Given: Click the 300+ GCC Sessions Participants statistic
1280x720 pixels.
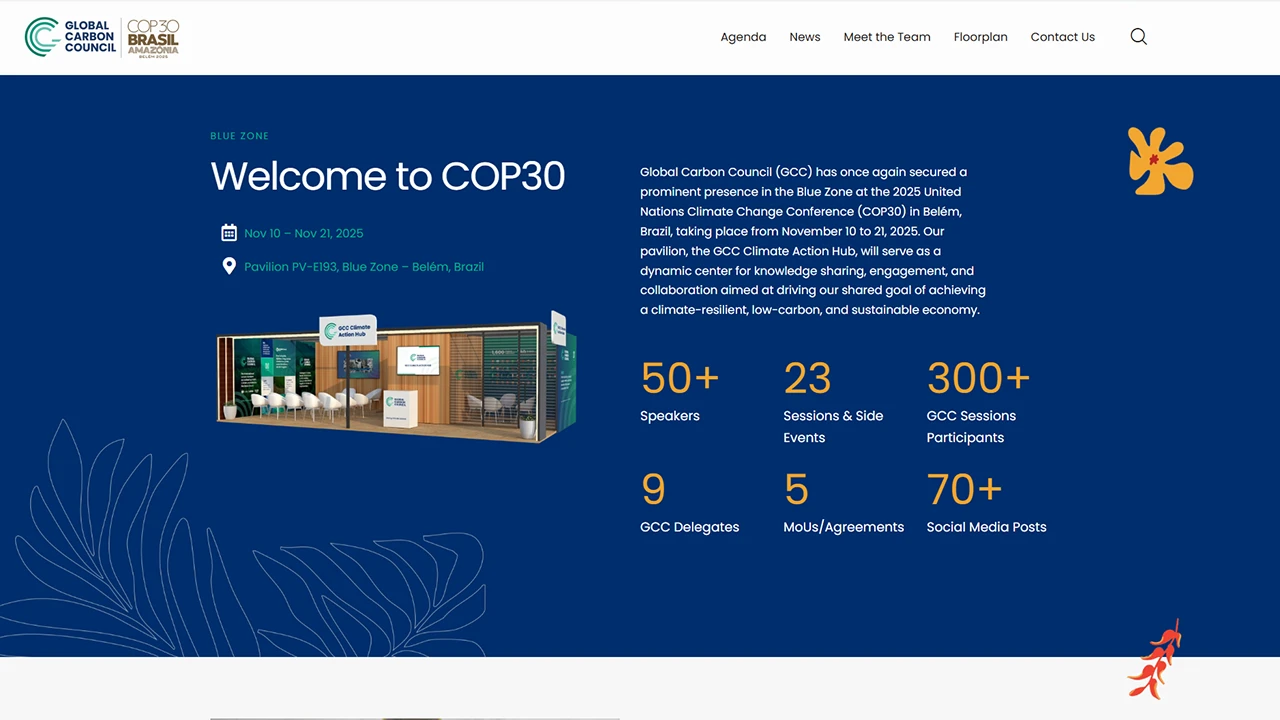Looking at the screenshot, I should [x=977, y=400].
